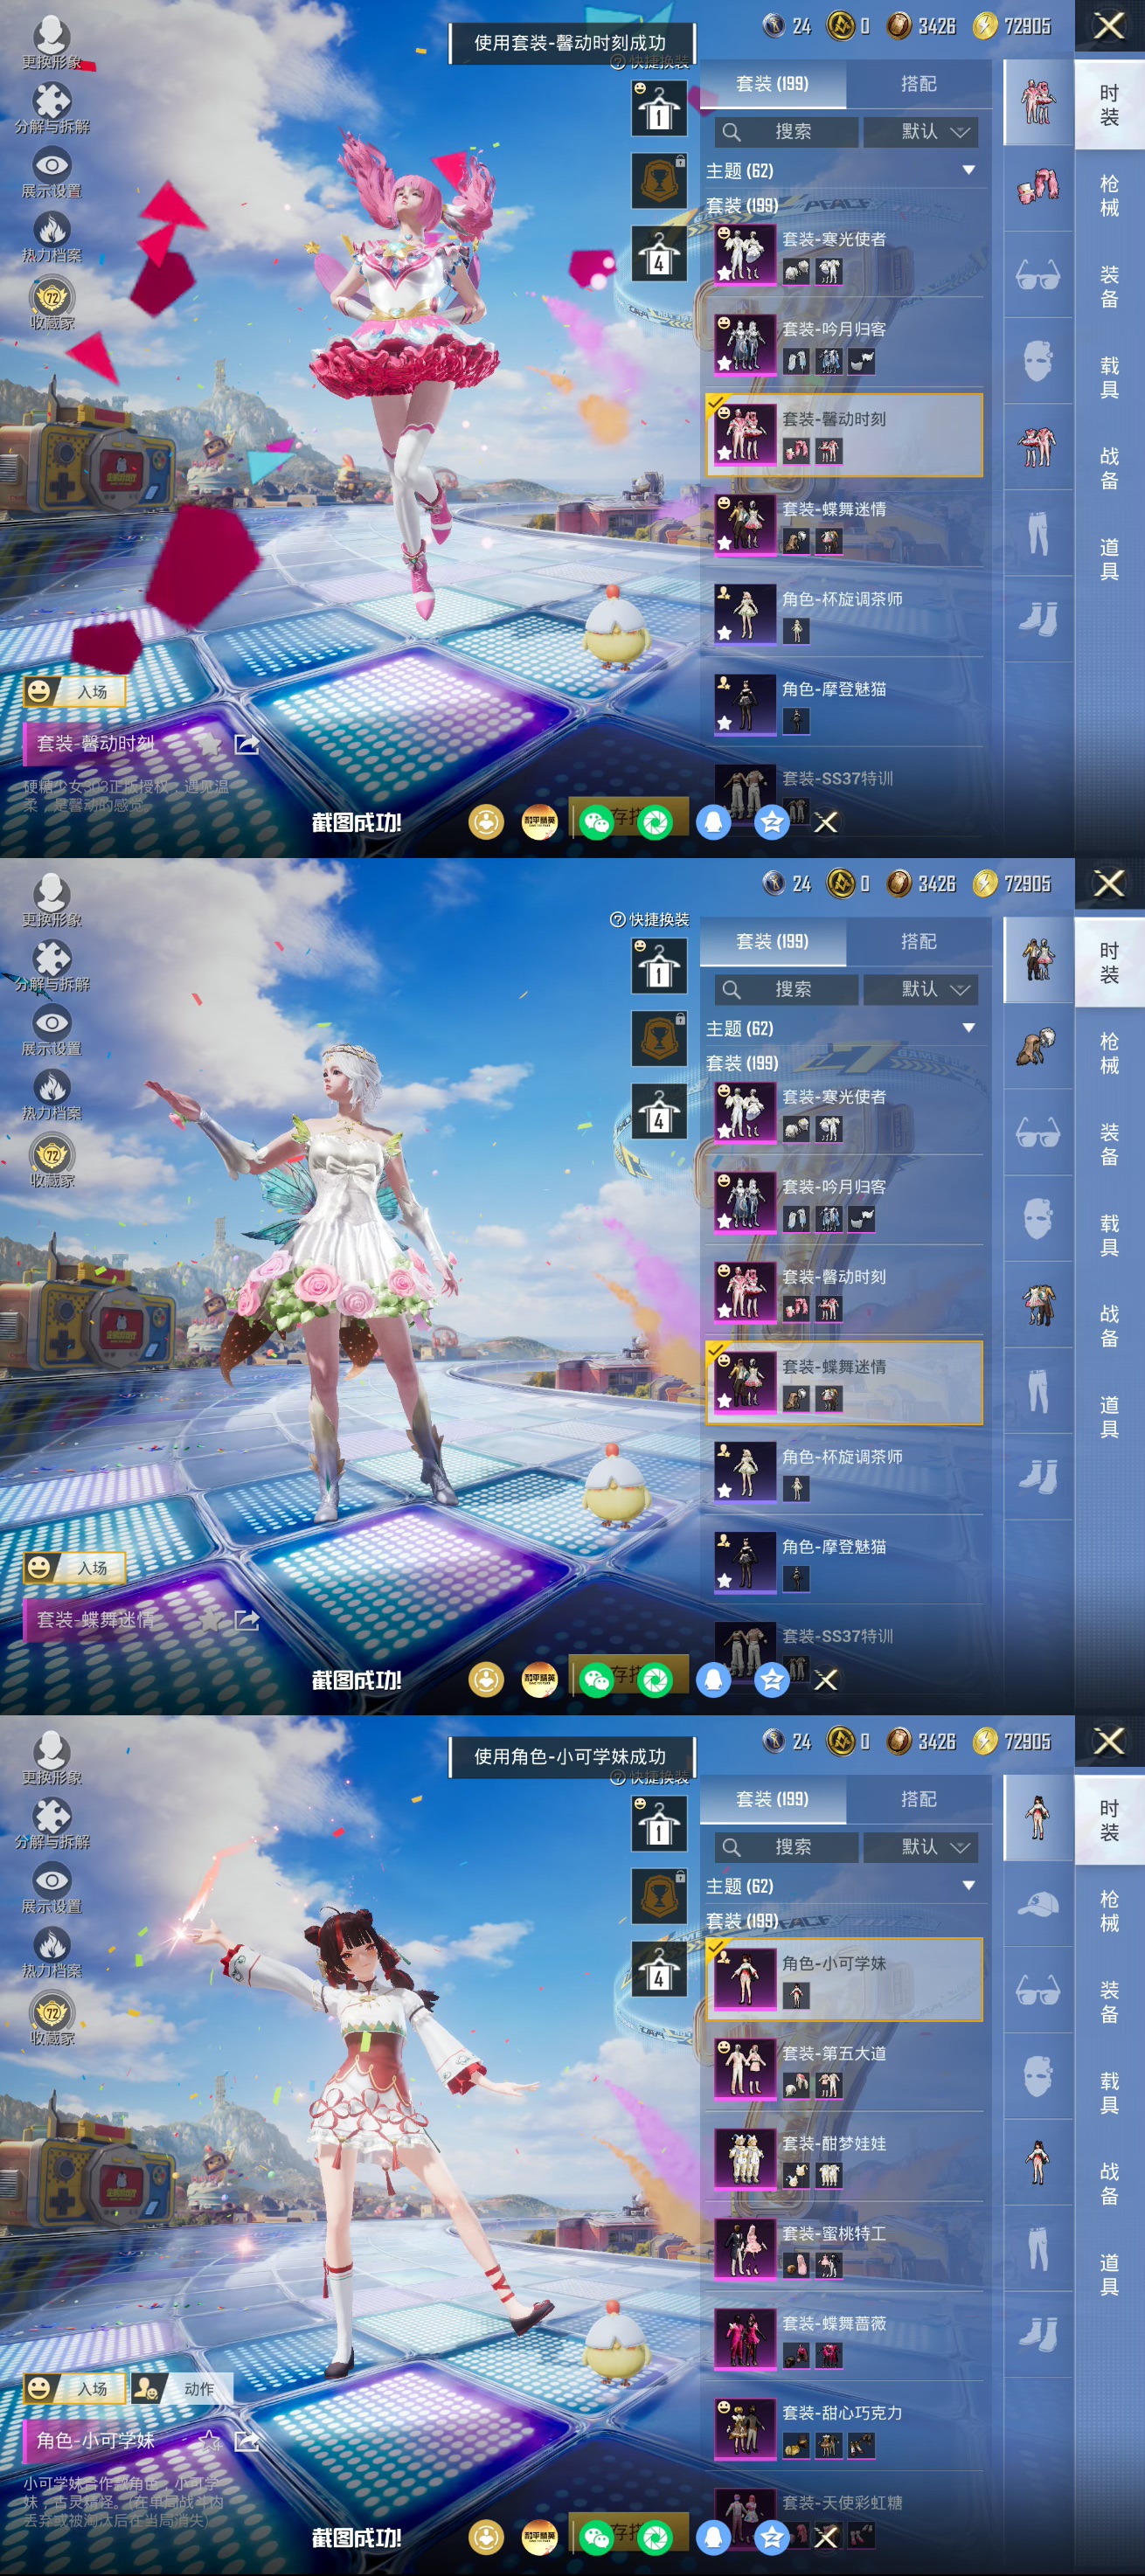Select wardrobe slot 4 in pink-haired character screenshot
Screen dimensions: 1145x2576
coord(659,253)
